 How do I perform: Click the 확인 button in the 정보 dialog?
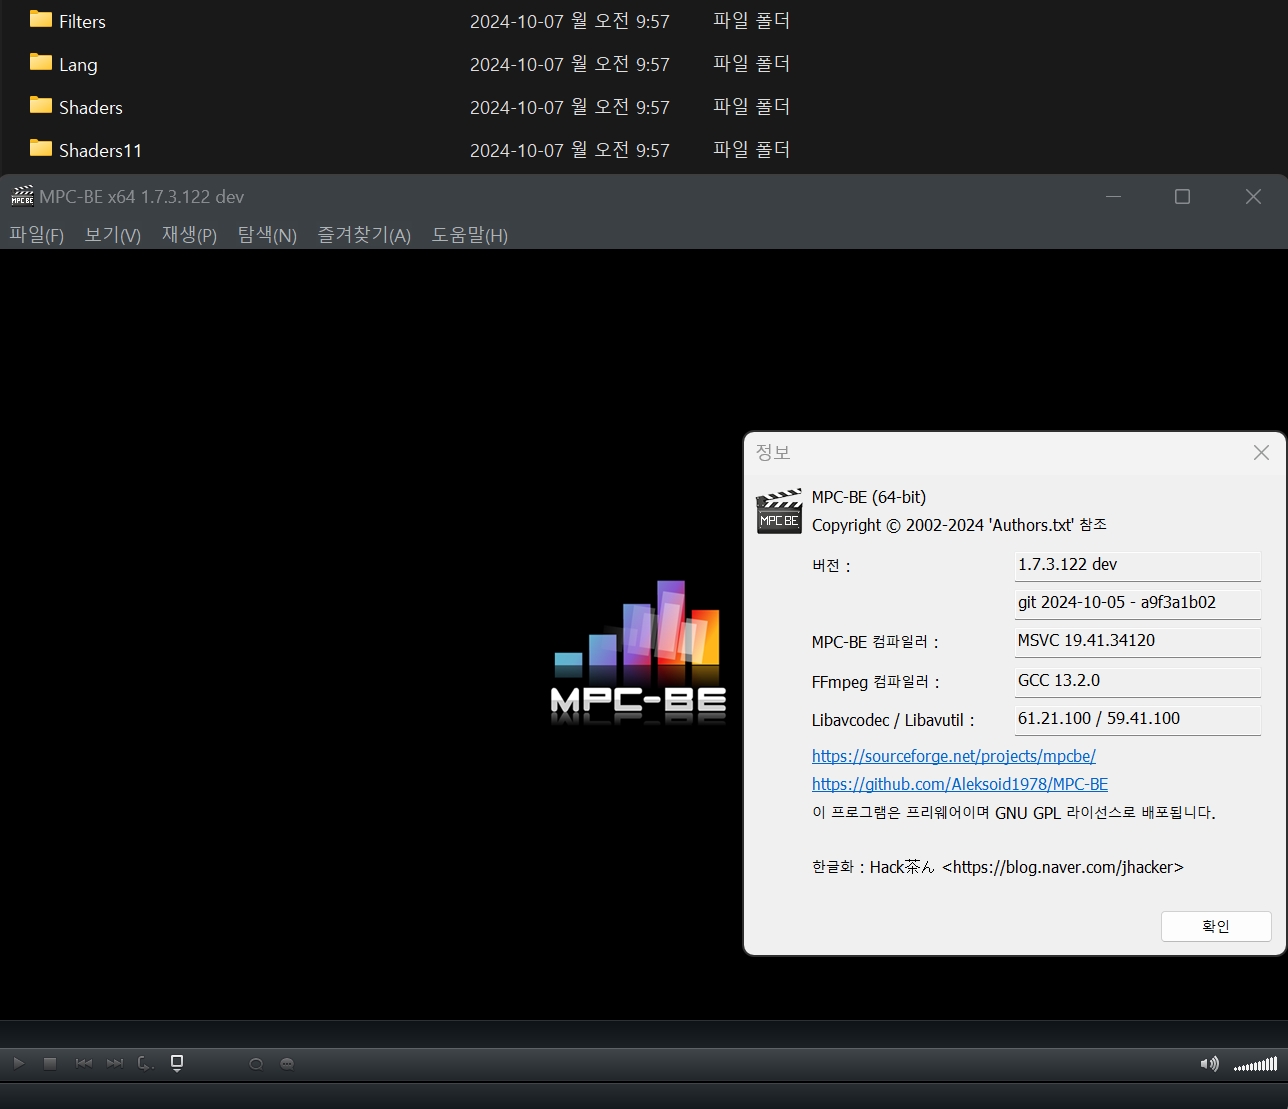point(1216,926)
